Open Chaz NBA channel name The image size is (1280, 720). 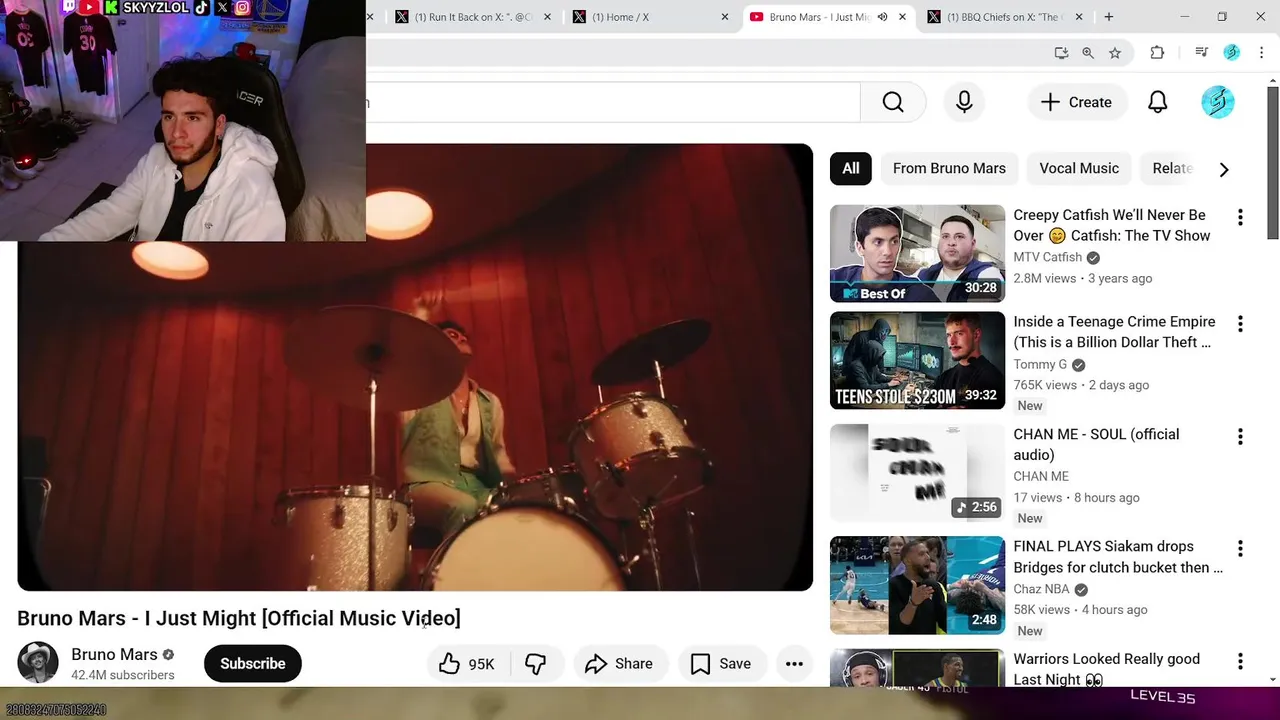point(1041,590)
